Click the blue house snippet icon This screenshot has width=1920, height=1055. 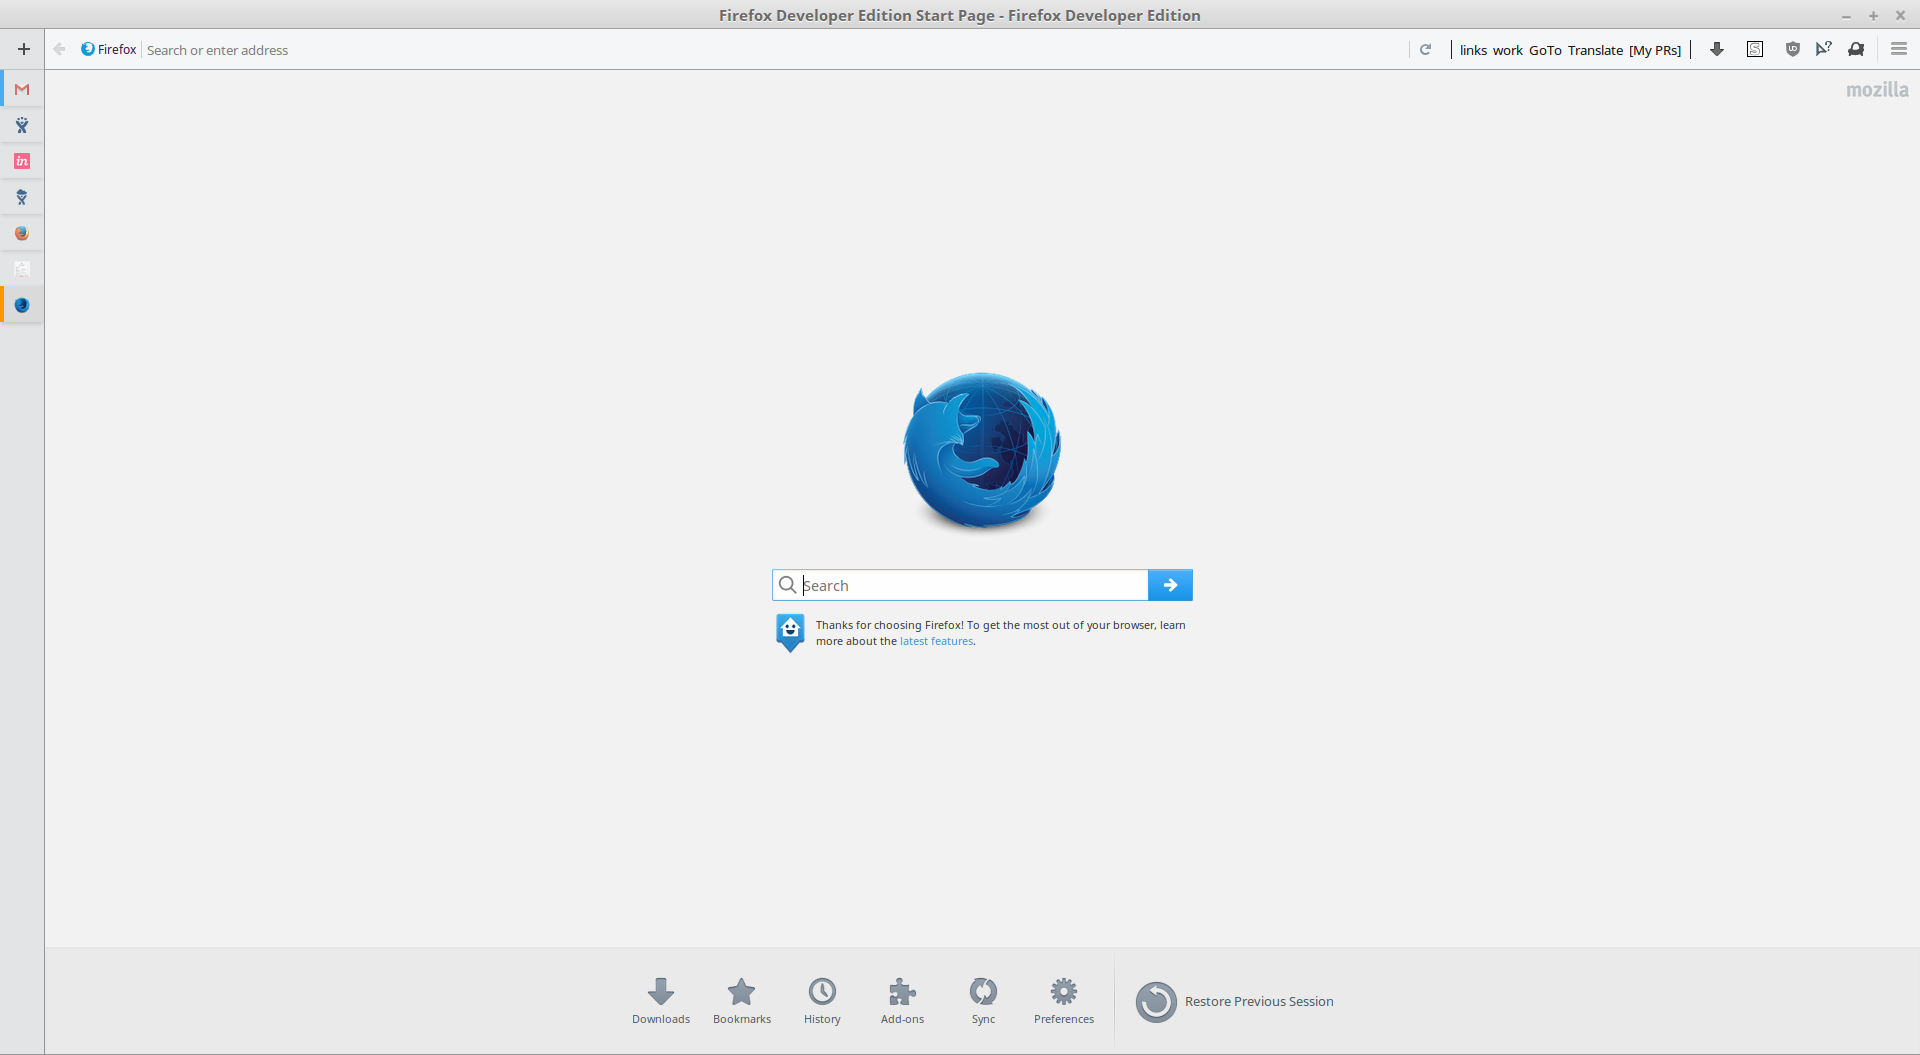coord(790,632)
